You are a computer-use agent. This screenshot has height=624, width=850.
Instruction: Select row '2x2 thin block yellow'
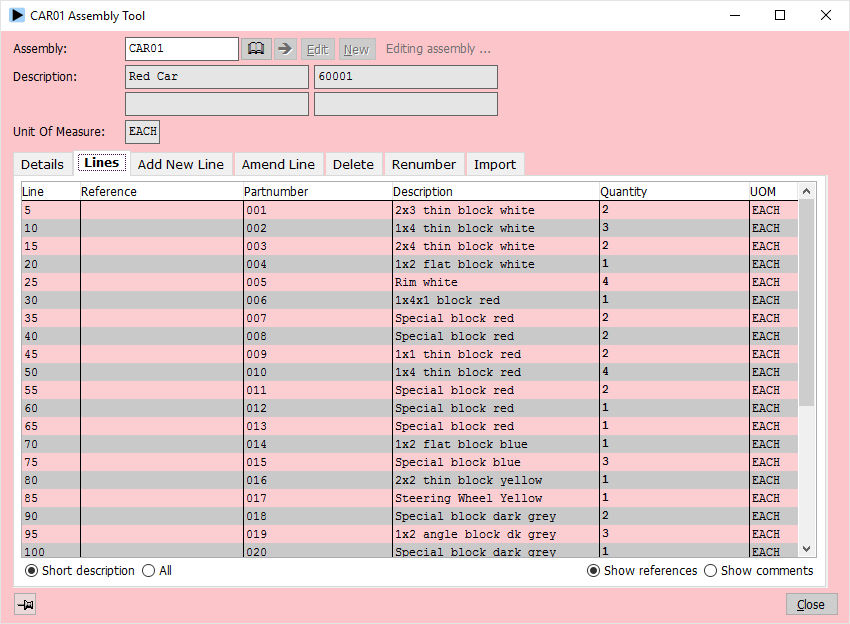point(410,480)
